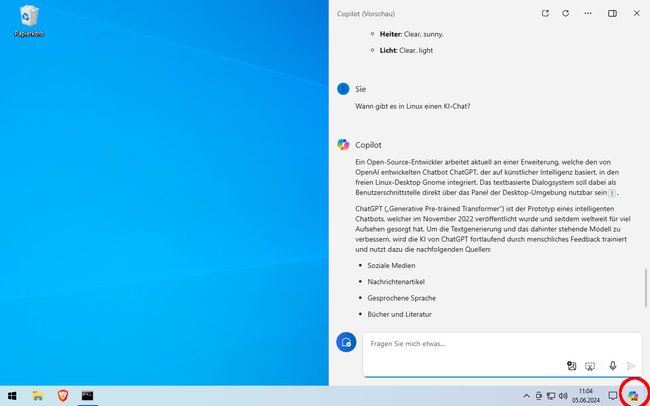650x406 pixels.
Task: Open the notification center icon
Action: (x=613, y=396)
